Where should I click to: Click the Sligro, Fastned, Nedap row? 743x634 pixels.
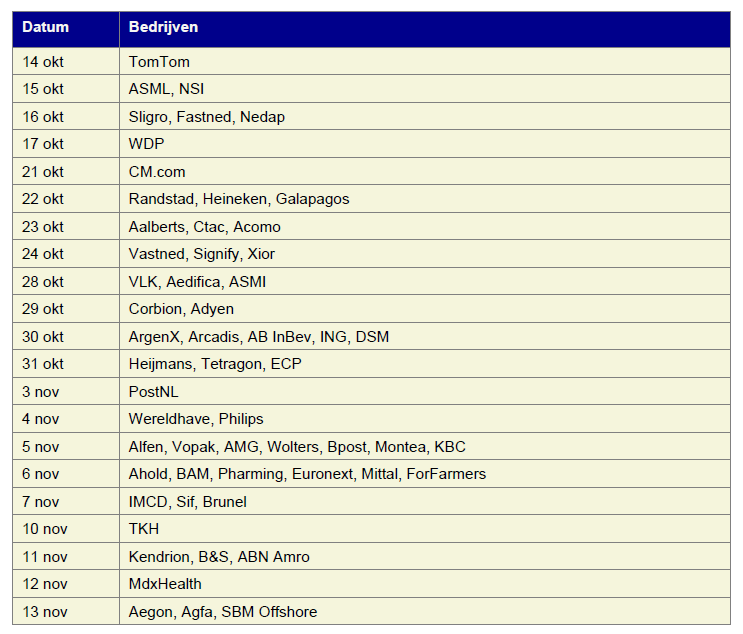tap(206, 117)
